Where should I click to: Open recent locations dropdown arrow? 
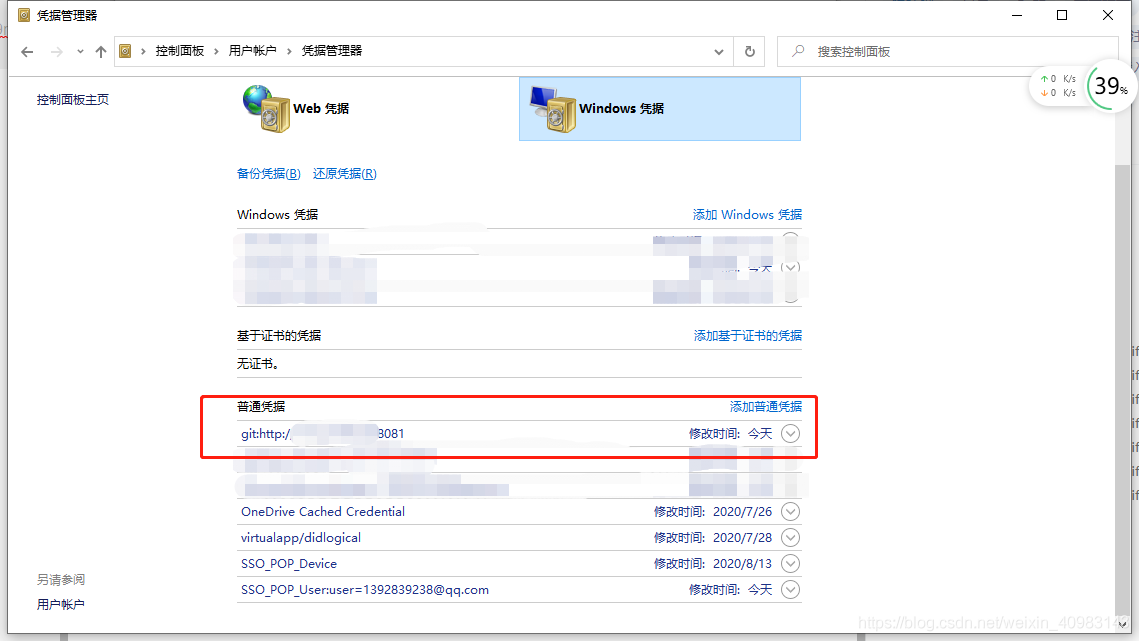coord(80,52)
